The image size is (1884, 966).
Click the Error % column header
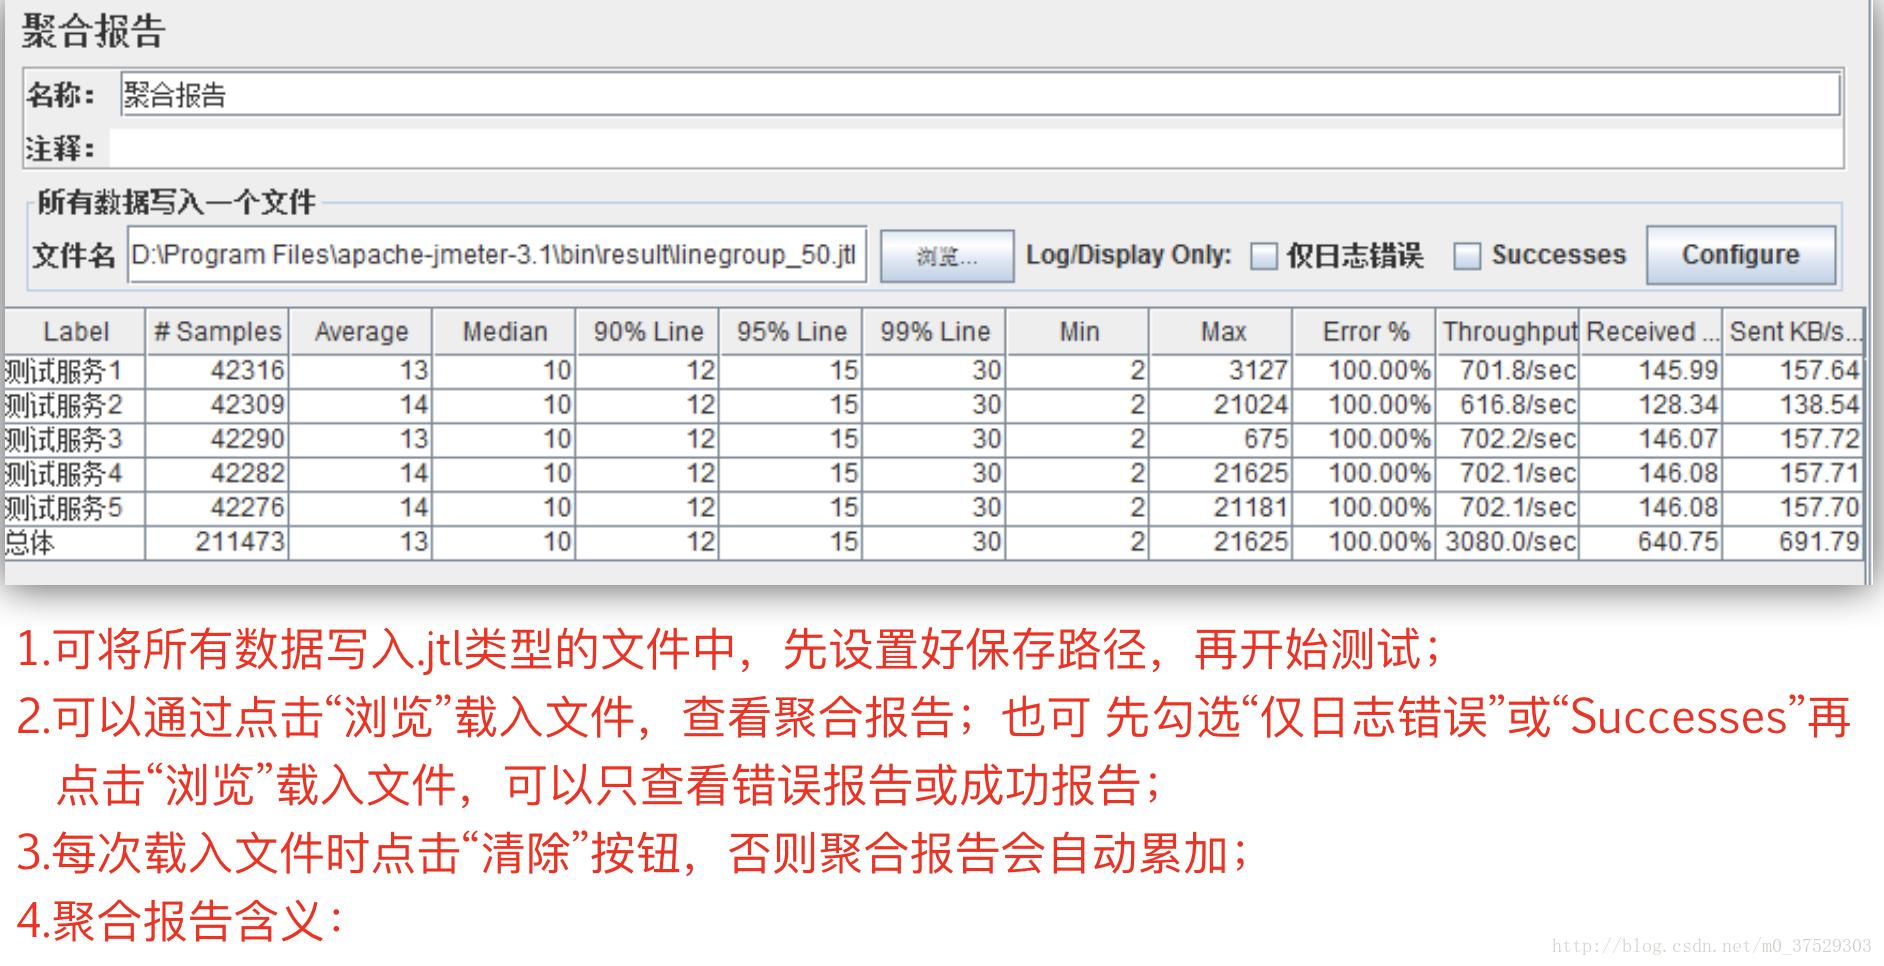click(1363, 330)
